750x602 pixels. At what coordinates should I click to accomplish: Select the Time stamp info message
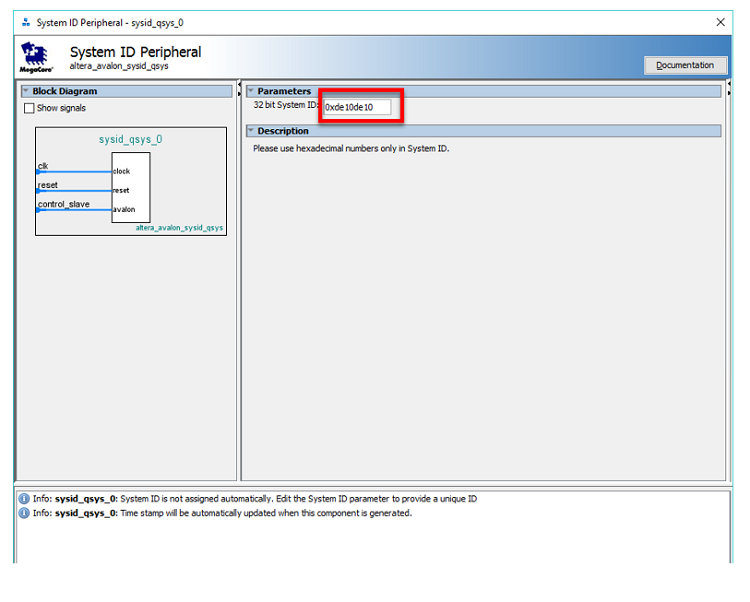coord(222,514)
